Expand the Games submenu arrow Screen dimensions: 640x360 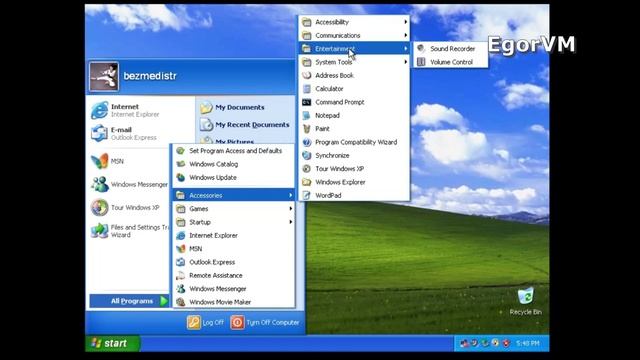point(290,209)
